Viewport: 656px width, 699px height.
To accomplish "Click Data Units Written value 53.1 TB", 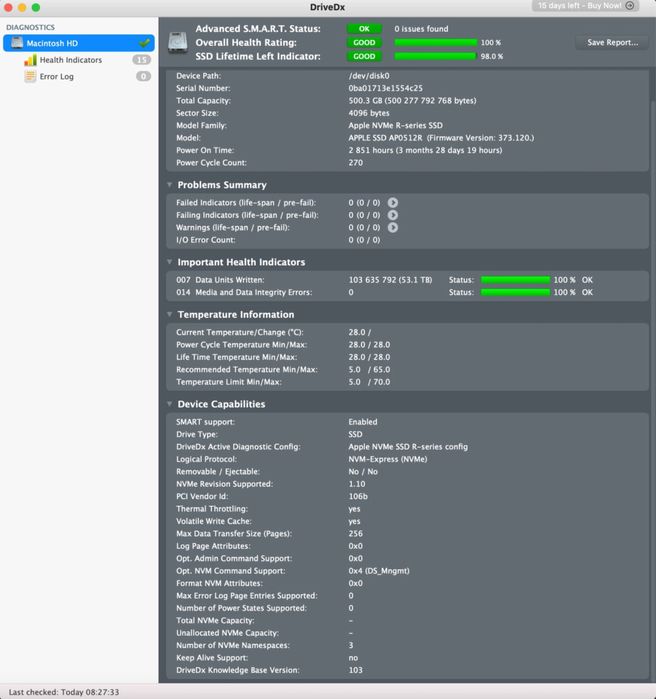I will [390, 280].
